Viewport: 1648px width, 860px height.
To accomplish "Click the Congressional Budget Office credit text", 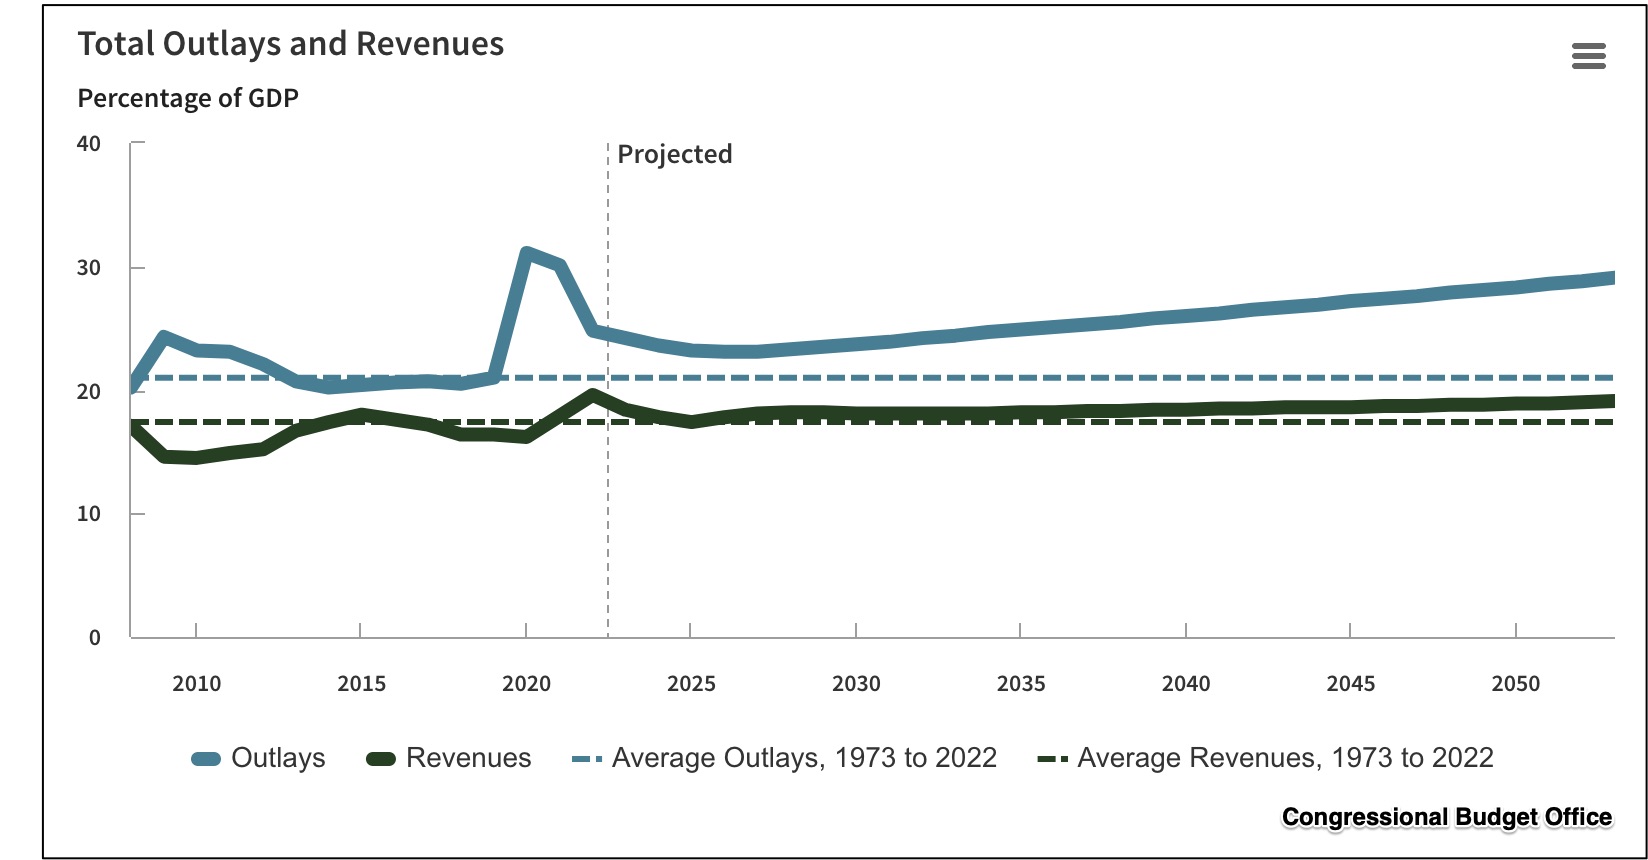I will [1447, 817].
